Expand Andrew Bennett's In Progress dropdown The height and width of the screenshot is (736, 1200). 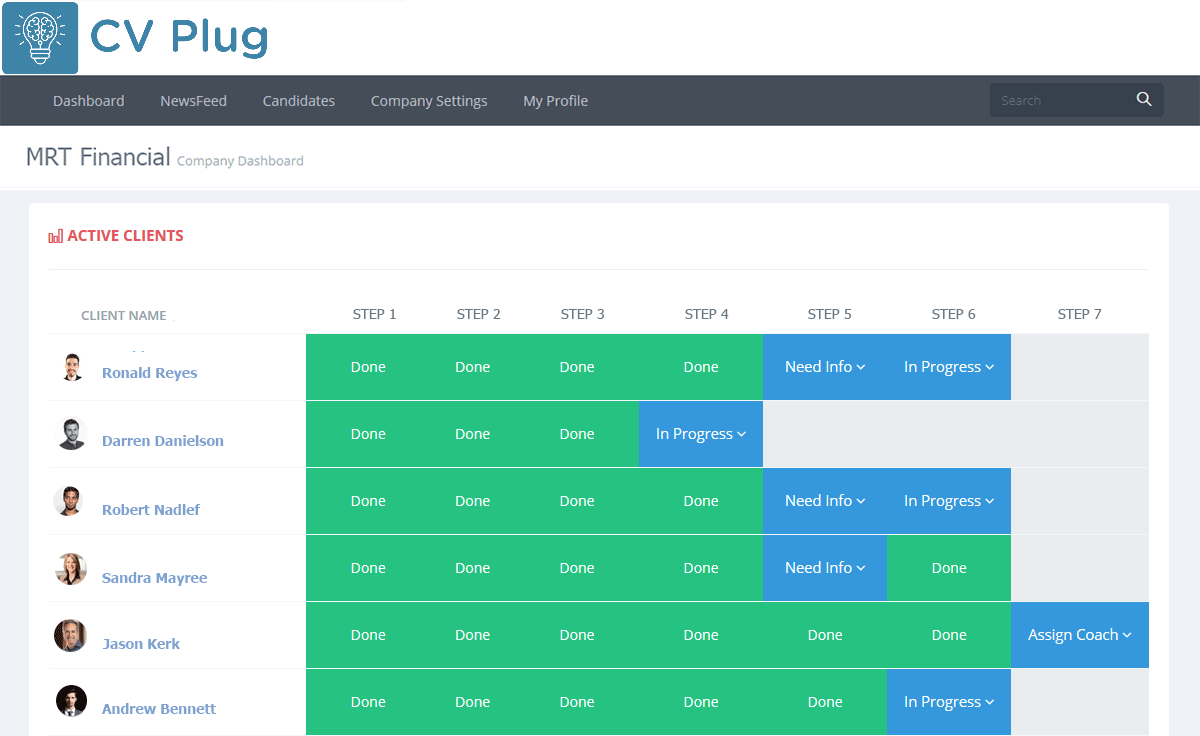(949, 702)
